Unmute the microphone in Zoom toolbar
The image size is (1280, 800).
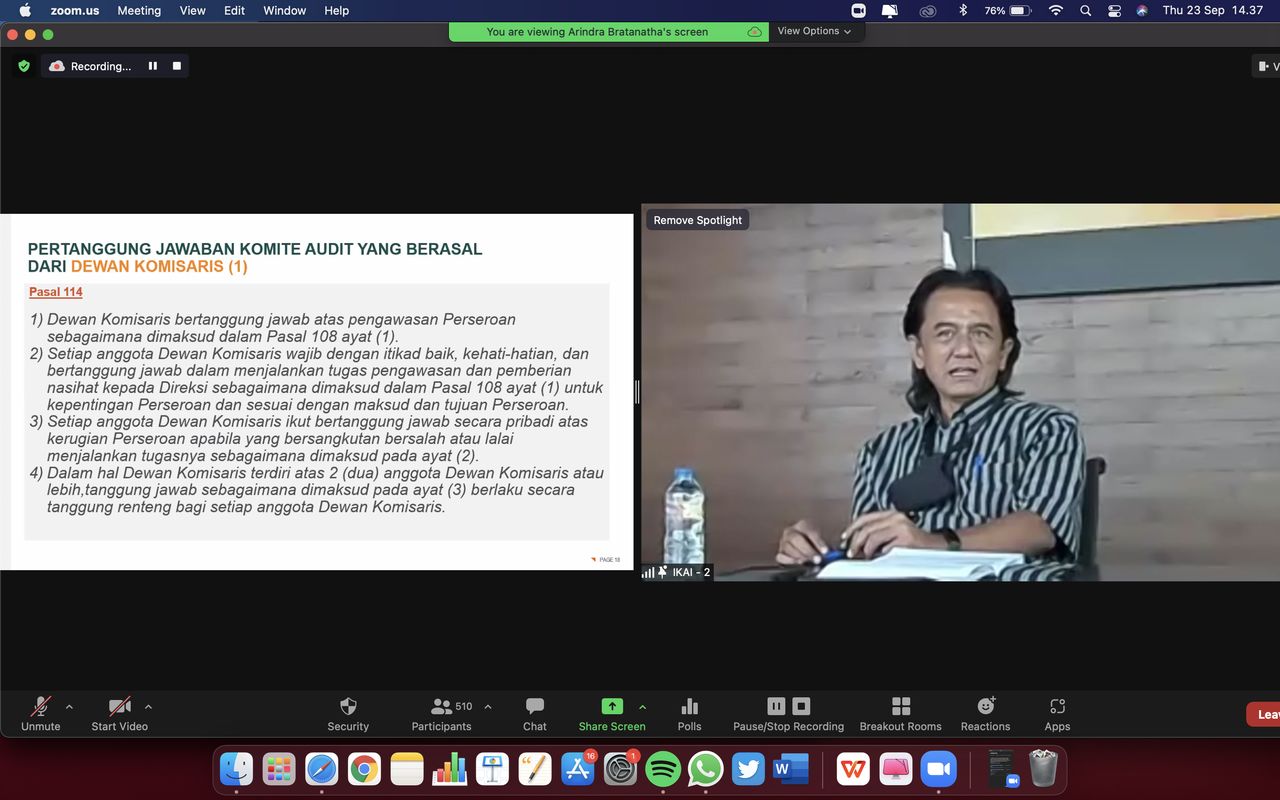[x=41, y=714]
